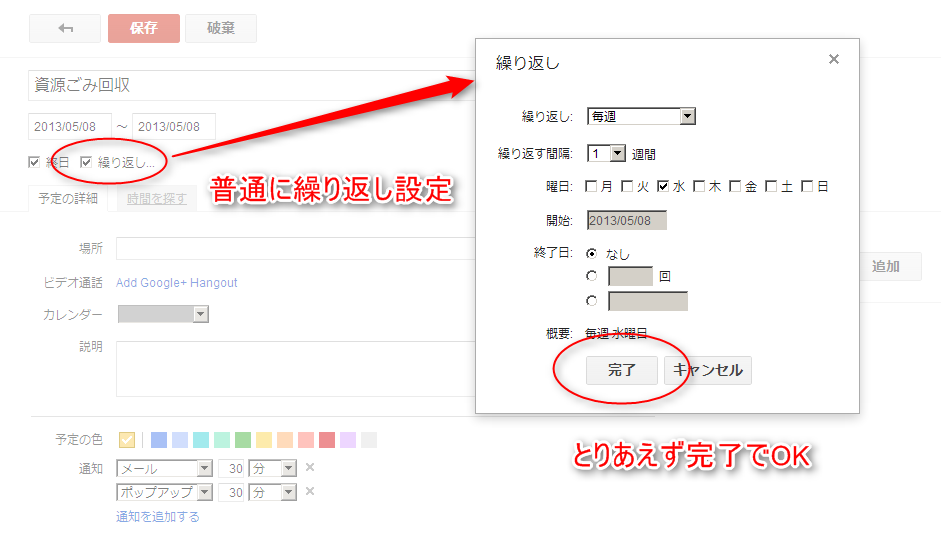The height and width of the screenshot is (533, 941).
Task: Select the なし end date radio button
Action: point(592,254)
